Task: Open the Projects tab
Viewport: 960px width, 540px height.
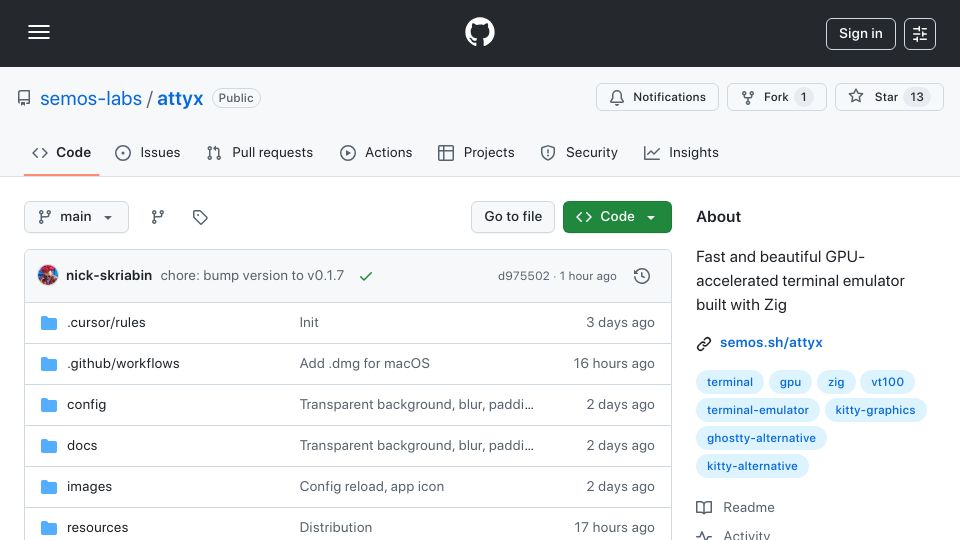Action: pyautogui.click(x=476, y=152)
